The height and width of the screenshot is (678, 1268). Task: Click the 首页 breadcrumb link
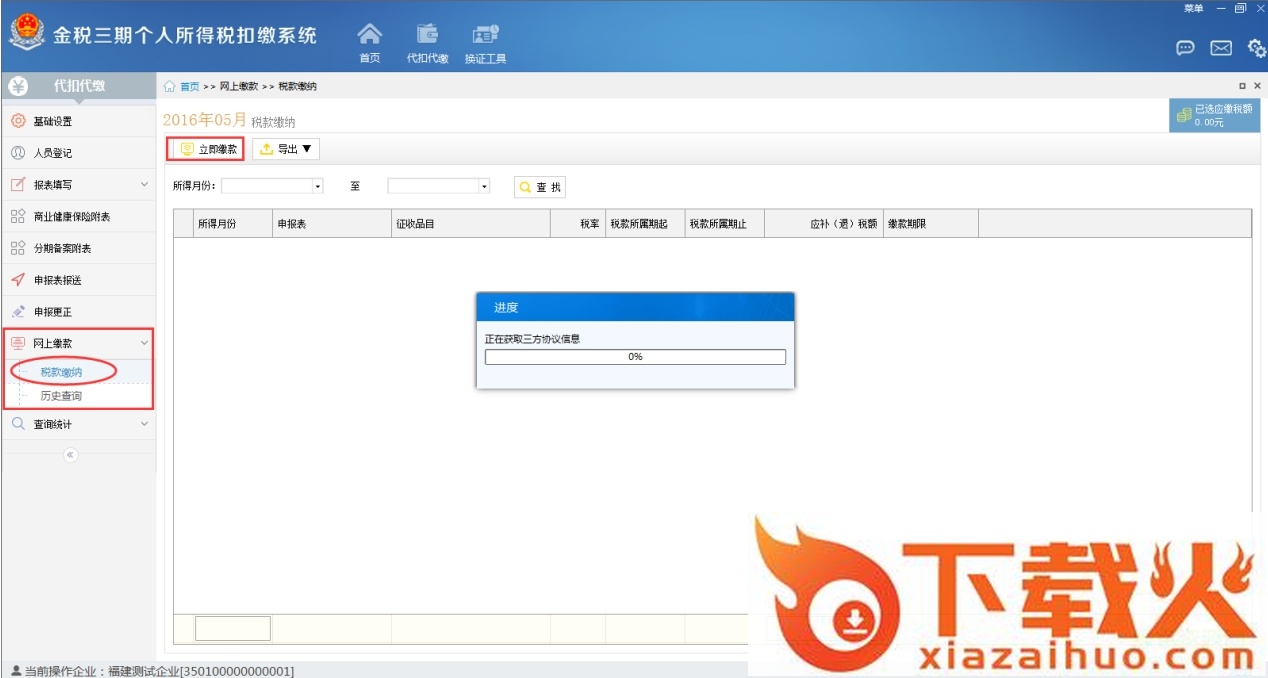189,87
